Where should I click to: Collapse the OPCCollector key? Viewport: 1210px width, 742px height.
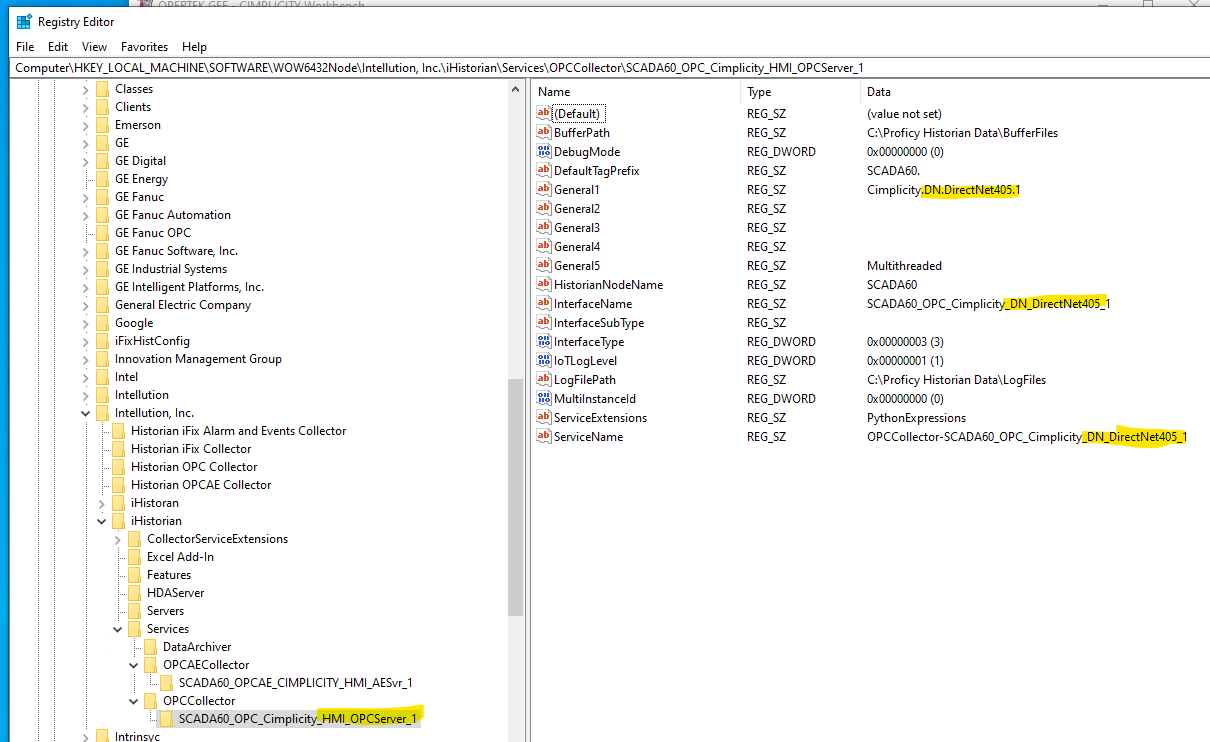tap(133, 701)
